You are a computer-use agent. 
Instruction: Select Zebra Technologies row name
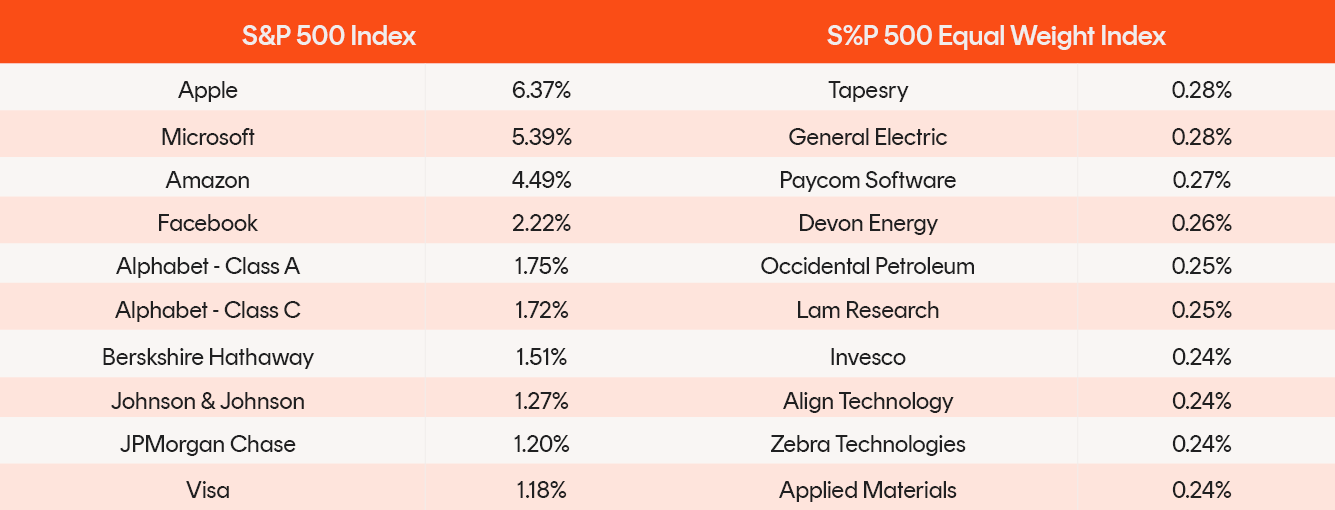tap(868, 444)
